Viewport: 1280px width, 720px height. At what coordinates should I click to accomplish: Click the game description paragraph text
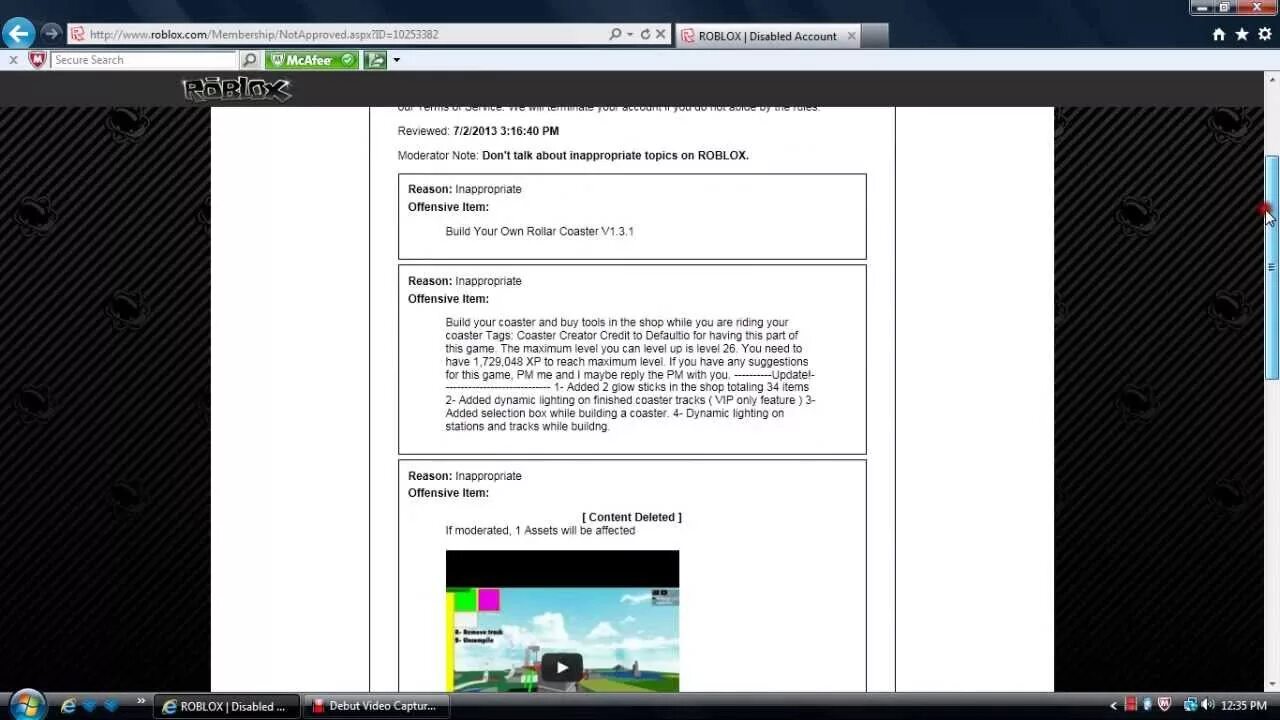pos(630,374)
